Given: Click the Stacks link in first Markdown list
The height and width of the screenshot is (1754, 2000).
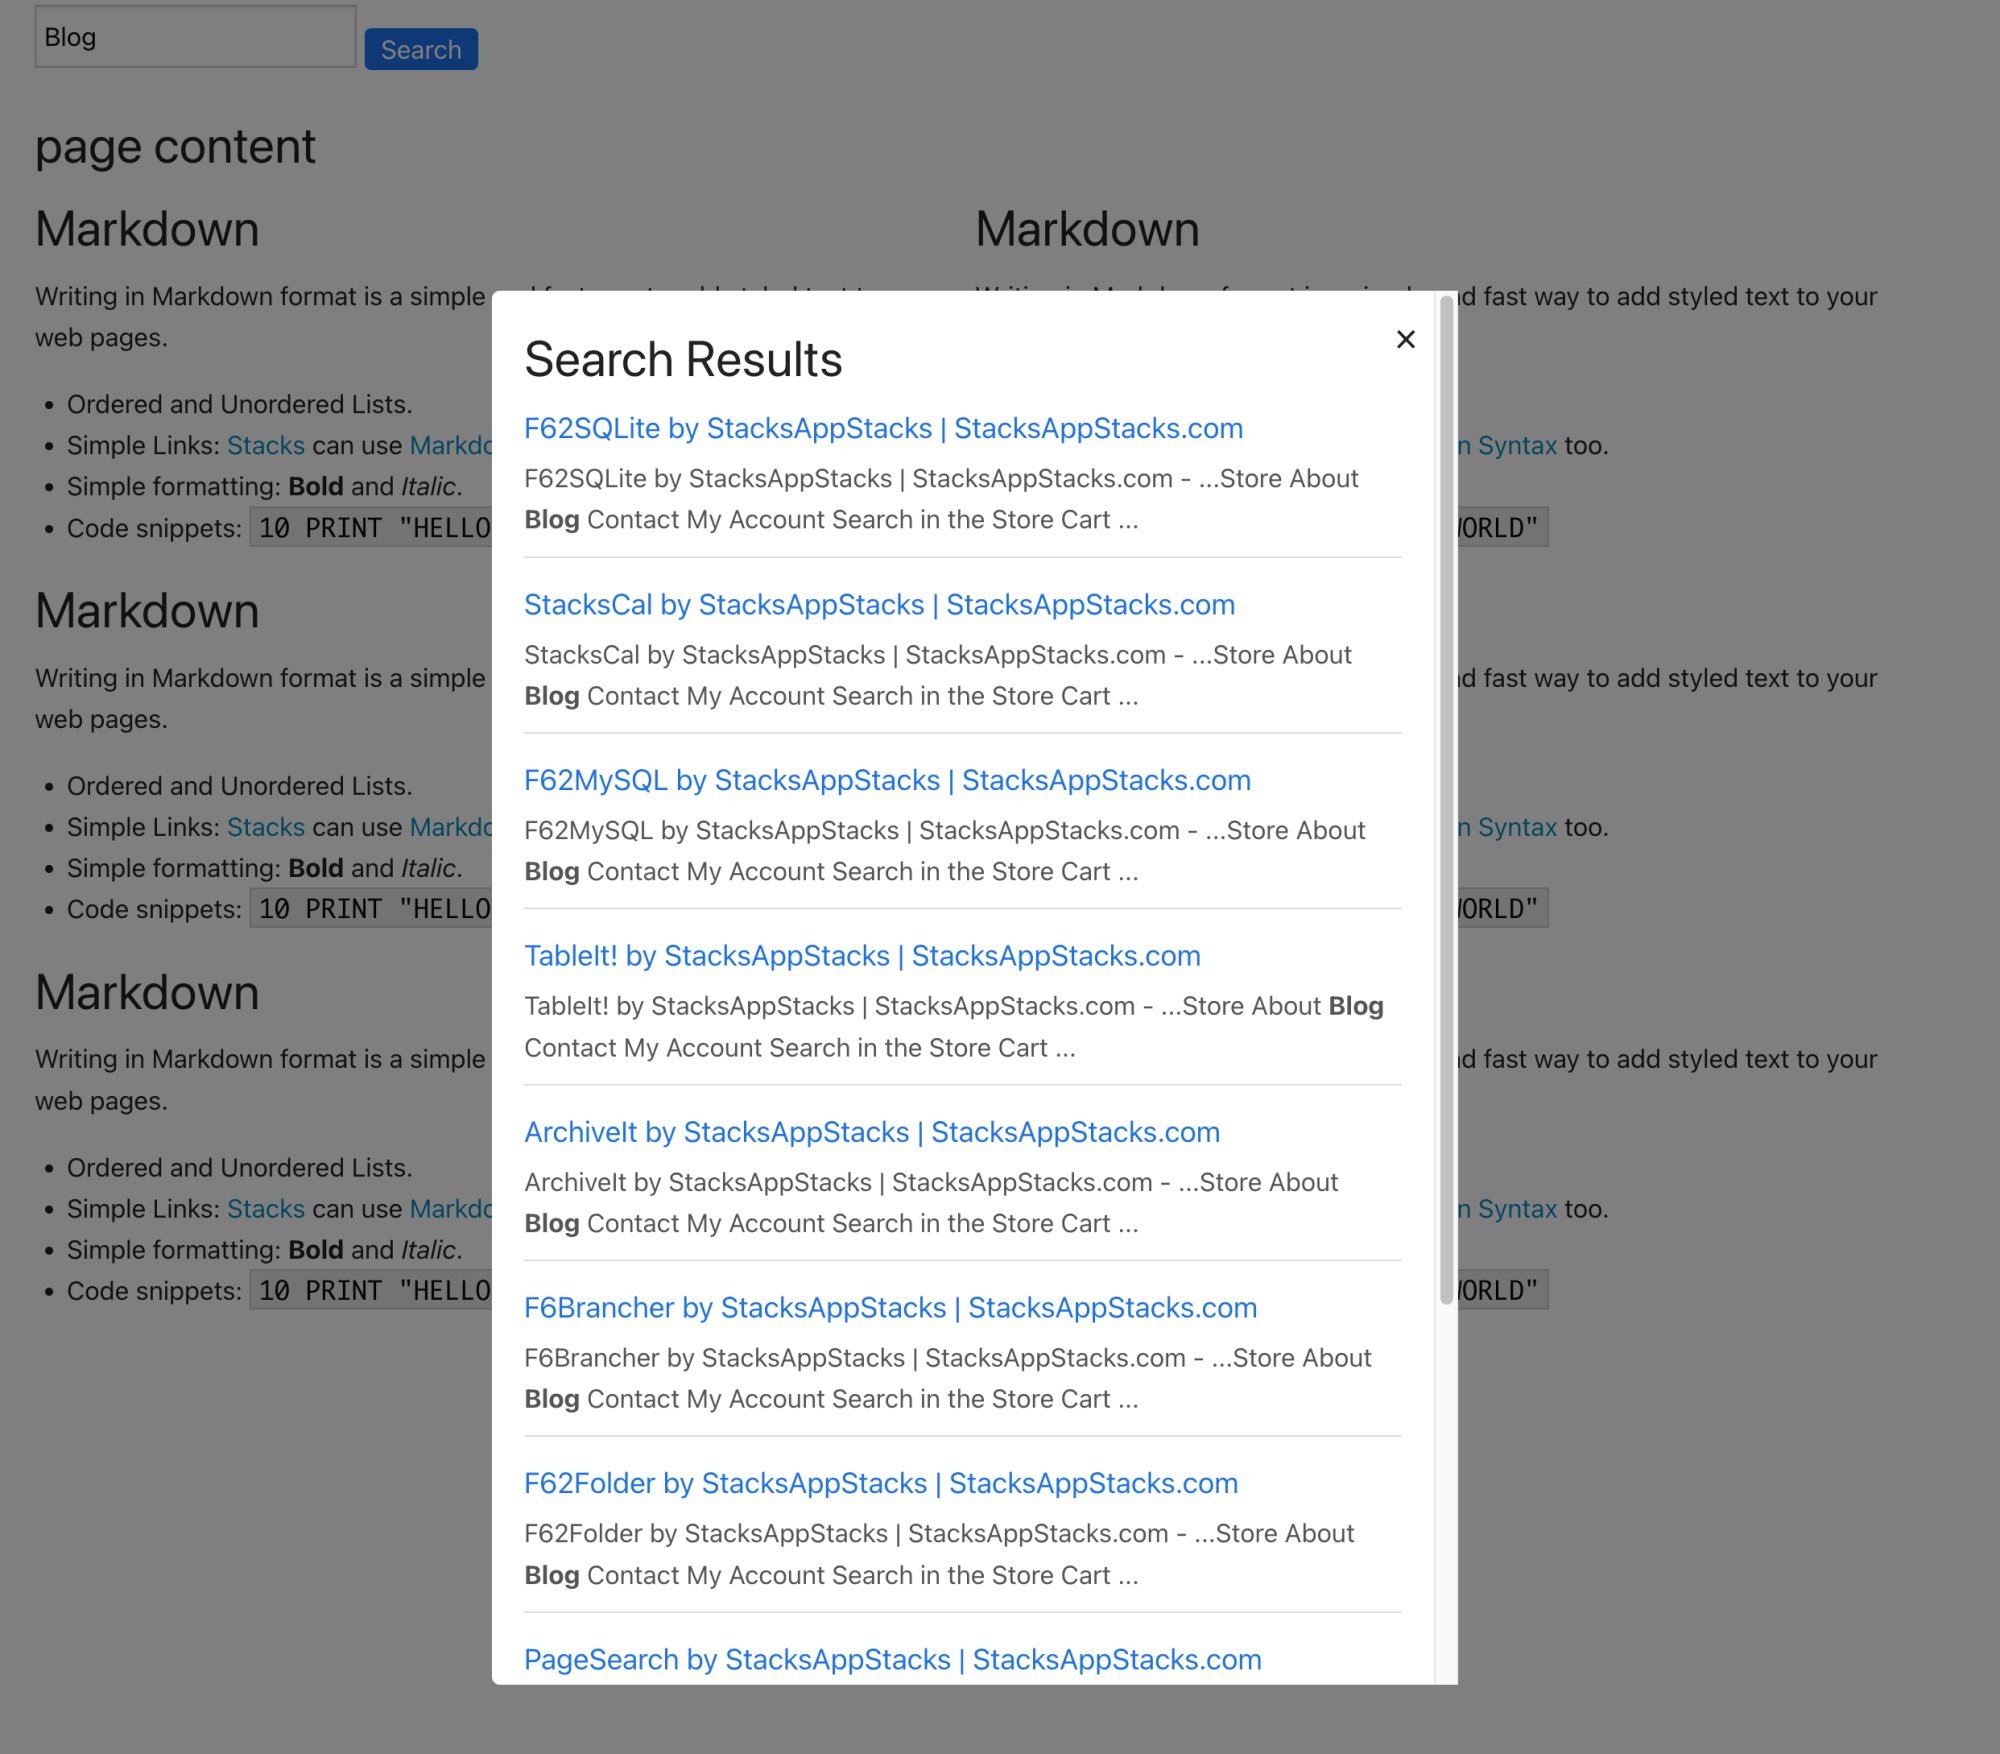Looking at the screenshot, I should pyautogui.click(x=266, y=446).
